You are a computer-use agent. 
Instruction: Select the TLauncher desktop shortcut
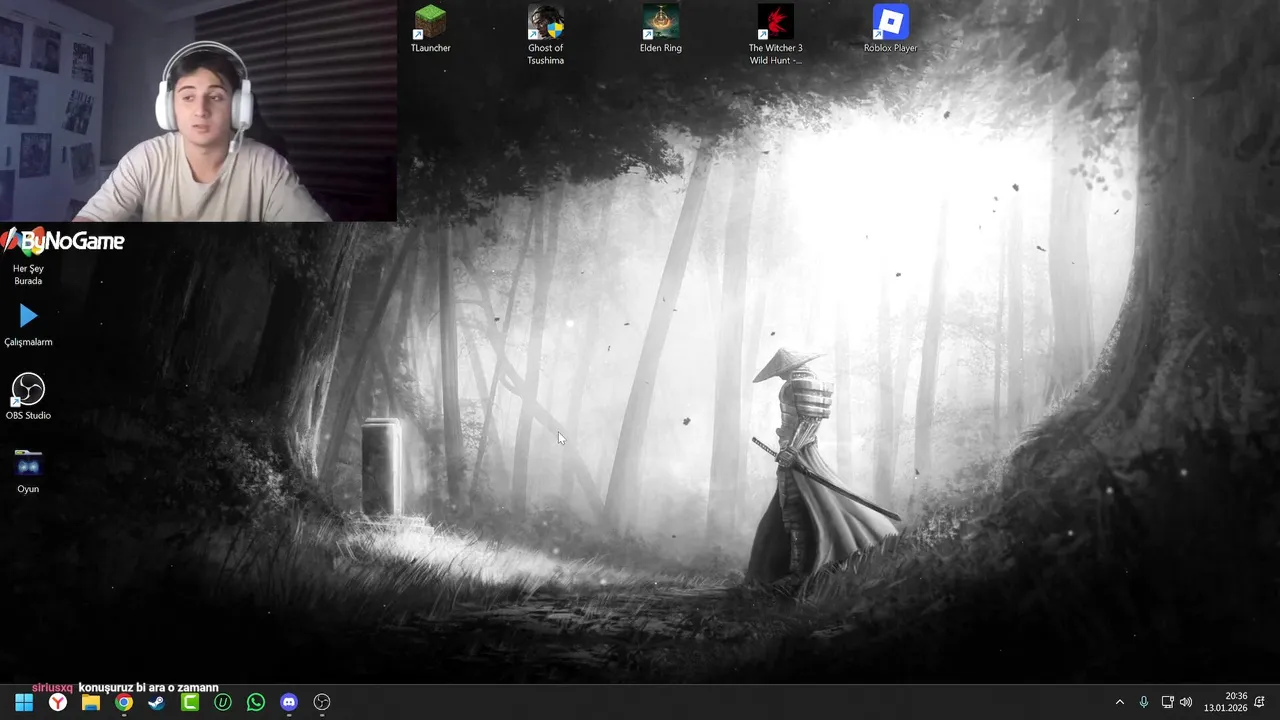[431, 29]
